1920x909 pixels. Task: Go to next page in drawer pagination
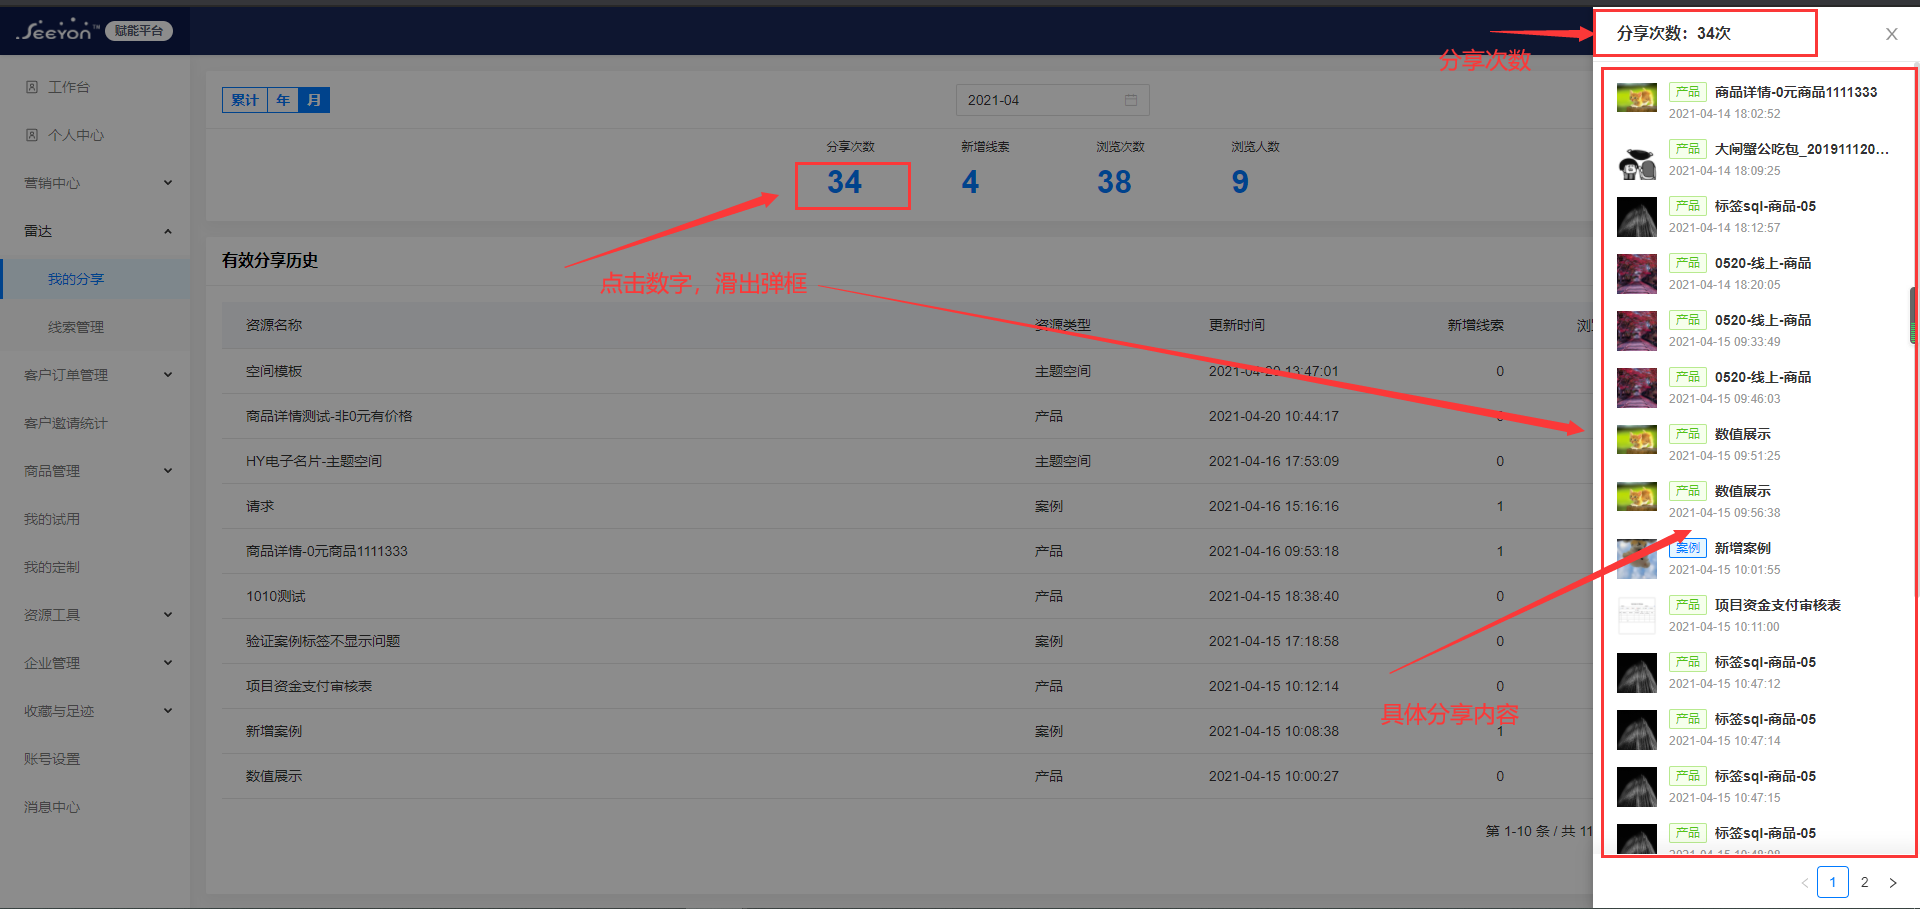tap(1892, 882)
